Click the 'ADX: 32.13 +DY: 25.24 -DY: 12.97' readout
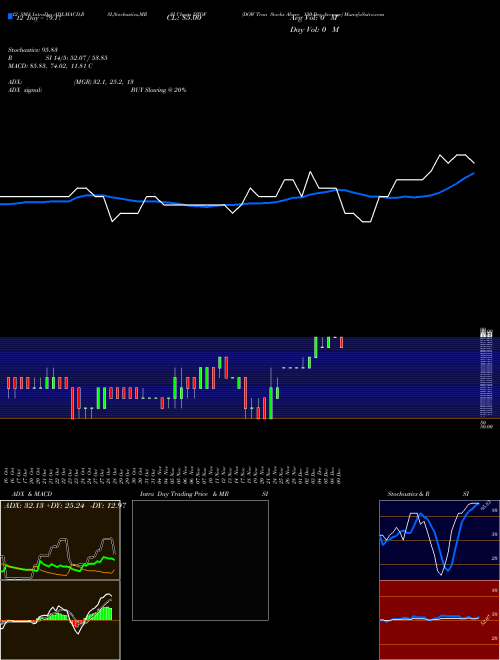Viewport: 500px width, 660px height. [x=65, y=506]
